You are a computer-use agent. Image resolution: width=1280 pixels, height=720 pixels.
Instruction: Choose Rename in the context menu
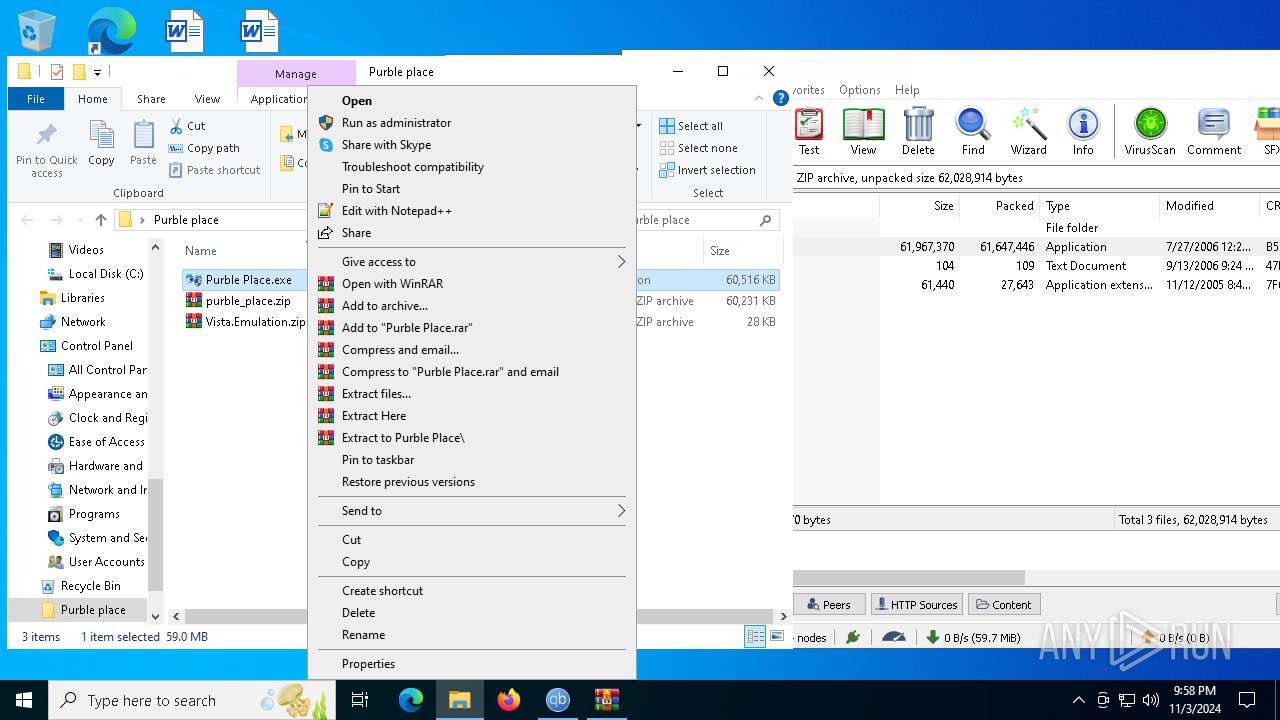[x=472, y=635]
